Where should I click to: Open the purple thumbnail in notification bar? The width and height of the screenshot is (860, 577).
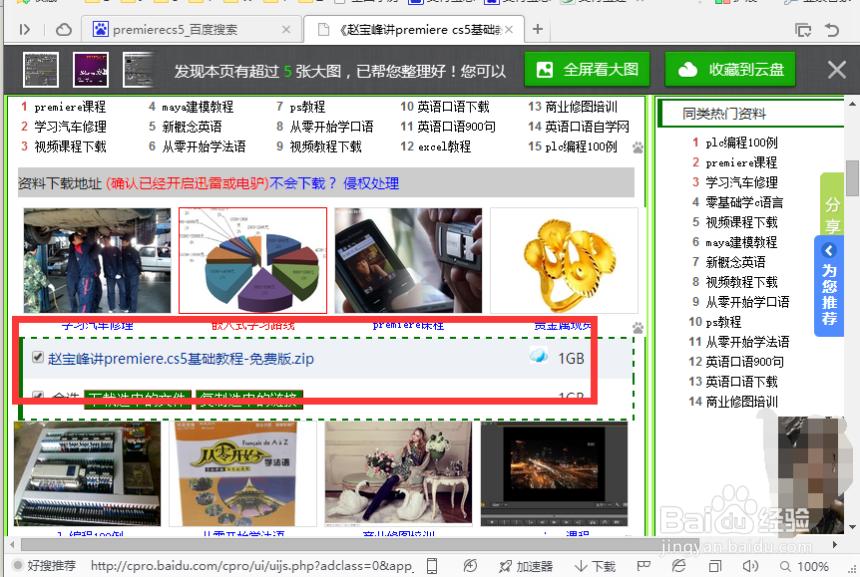(91, 70)
